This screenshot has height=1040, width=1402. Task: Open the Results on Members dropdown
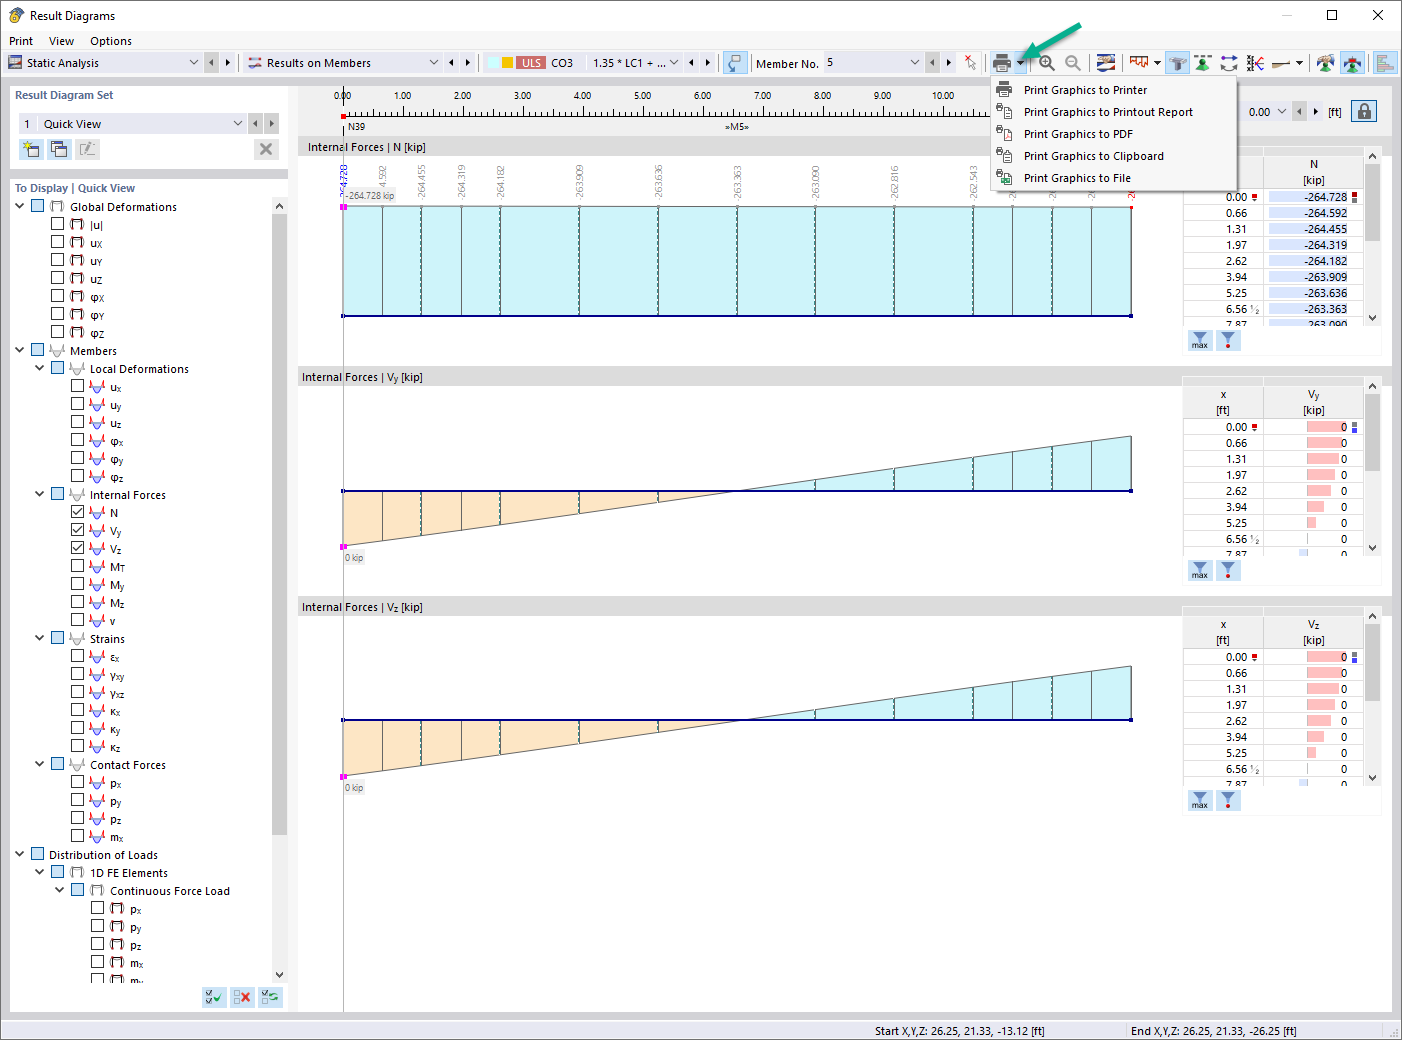tap(434, 62)
